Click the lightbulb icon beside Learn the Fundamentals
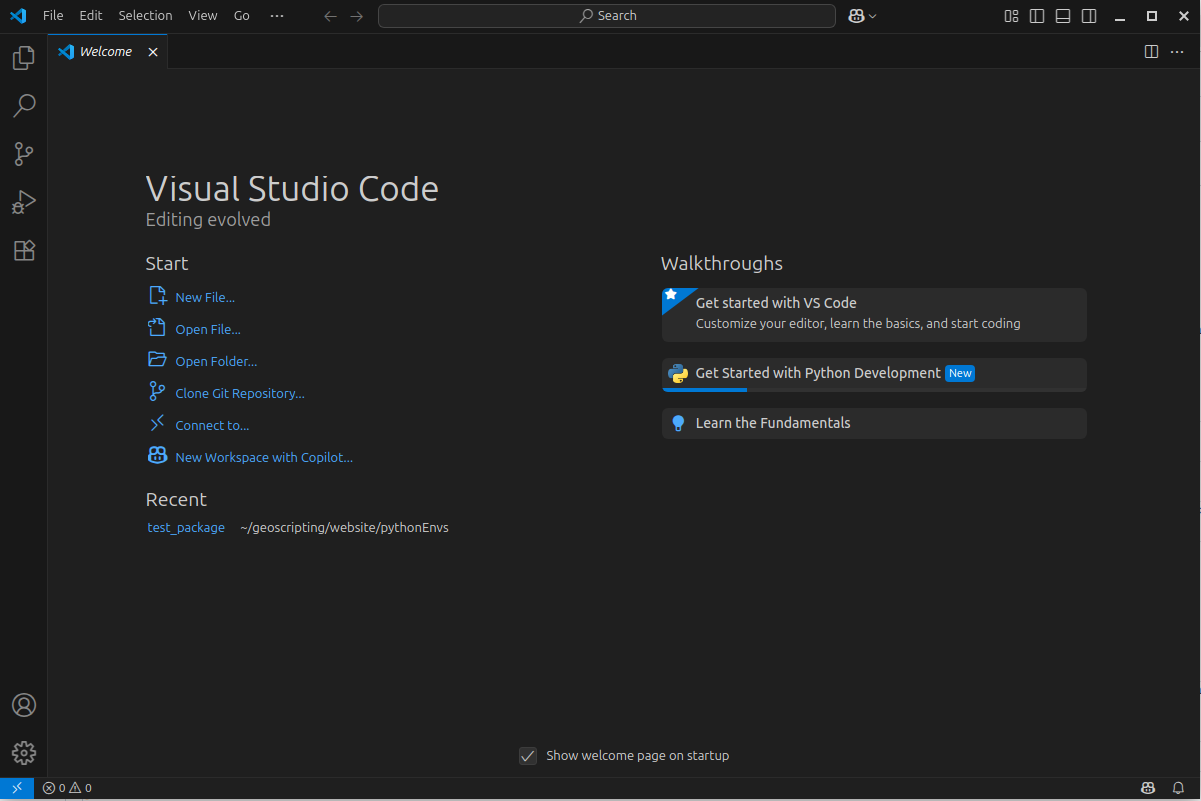This screenshot has width=1201, height=801. pyautogui.click(x=678, y=423)
